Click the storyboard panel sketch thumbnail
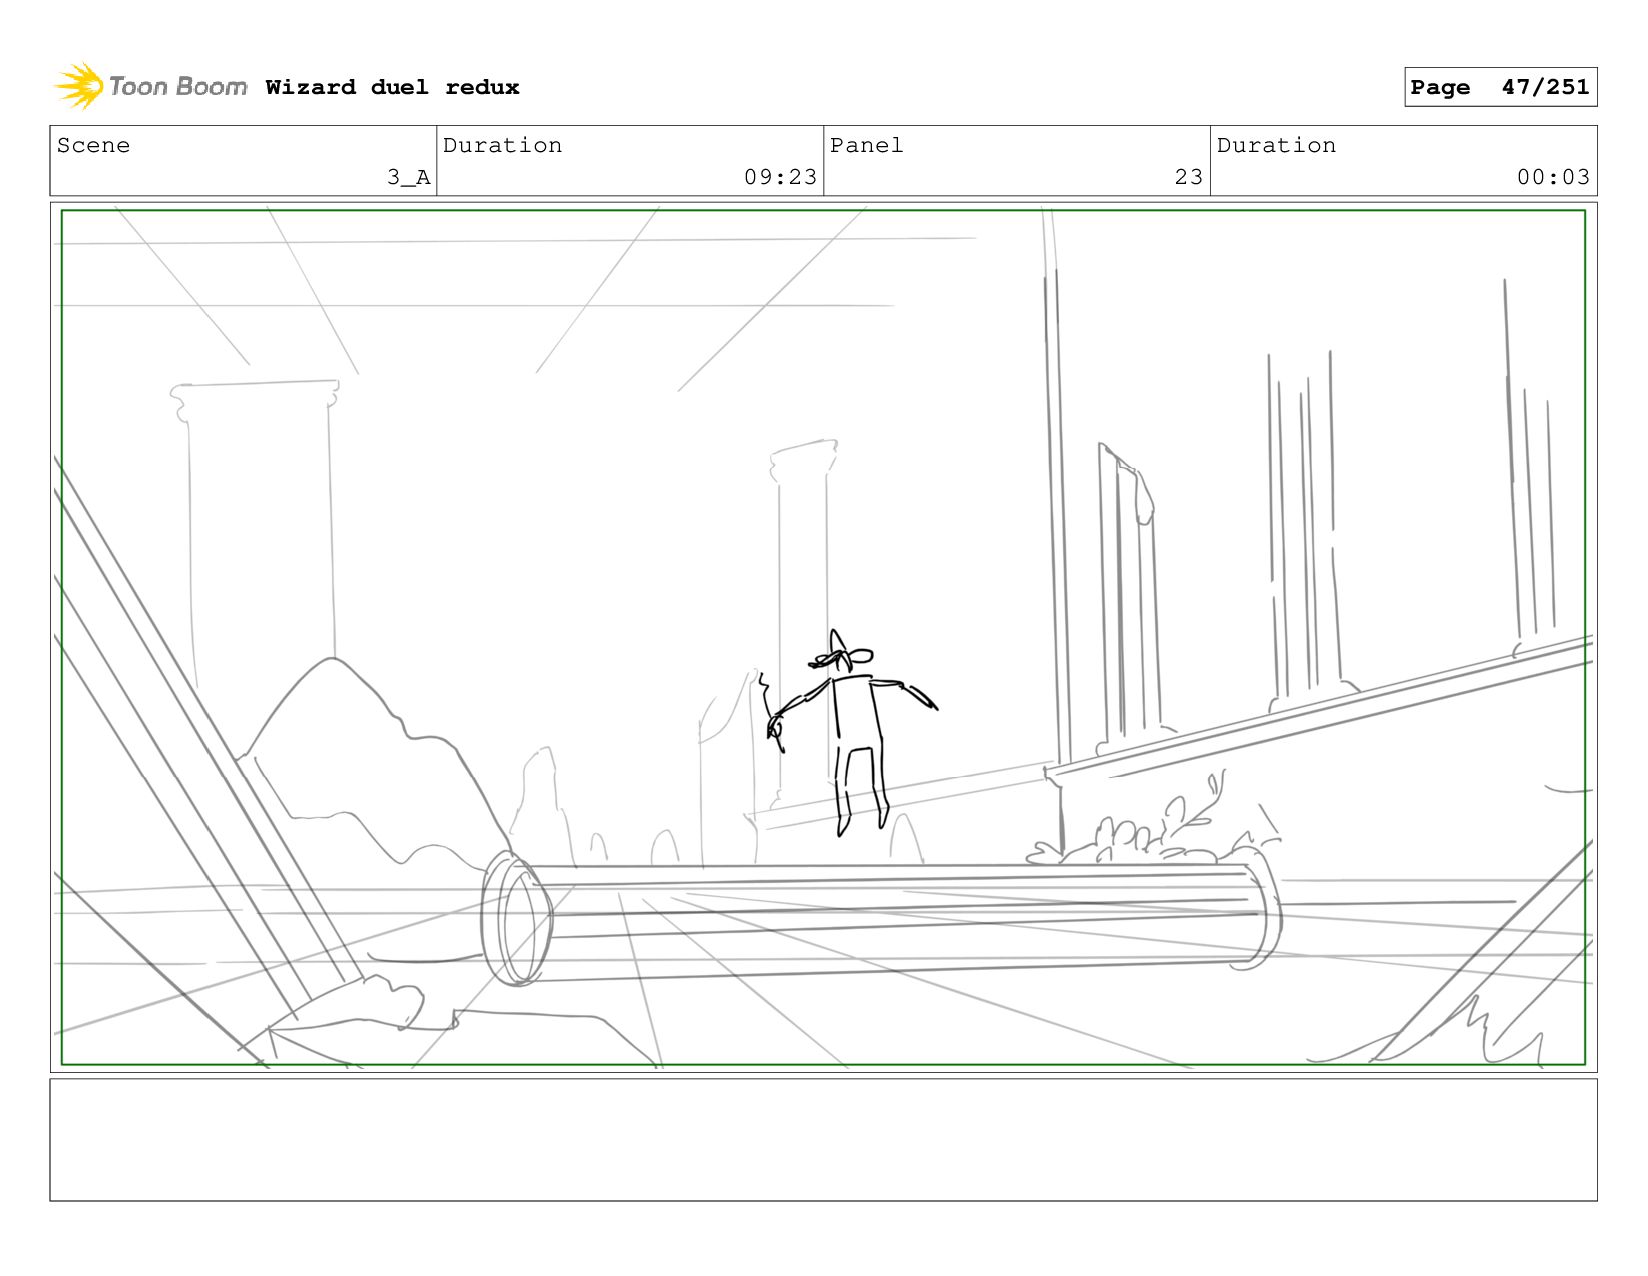 point(823,637)
